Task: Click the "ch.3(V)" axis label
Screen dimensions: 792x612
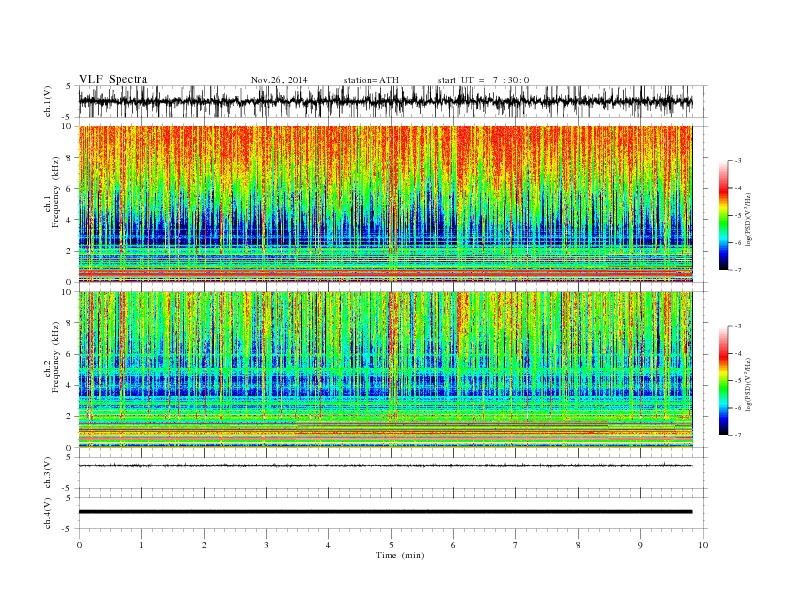Action: pos(48,473)
